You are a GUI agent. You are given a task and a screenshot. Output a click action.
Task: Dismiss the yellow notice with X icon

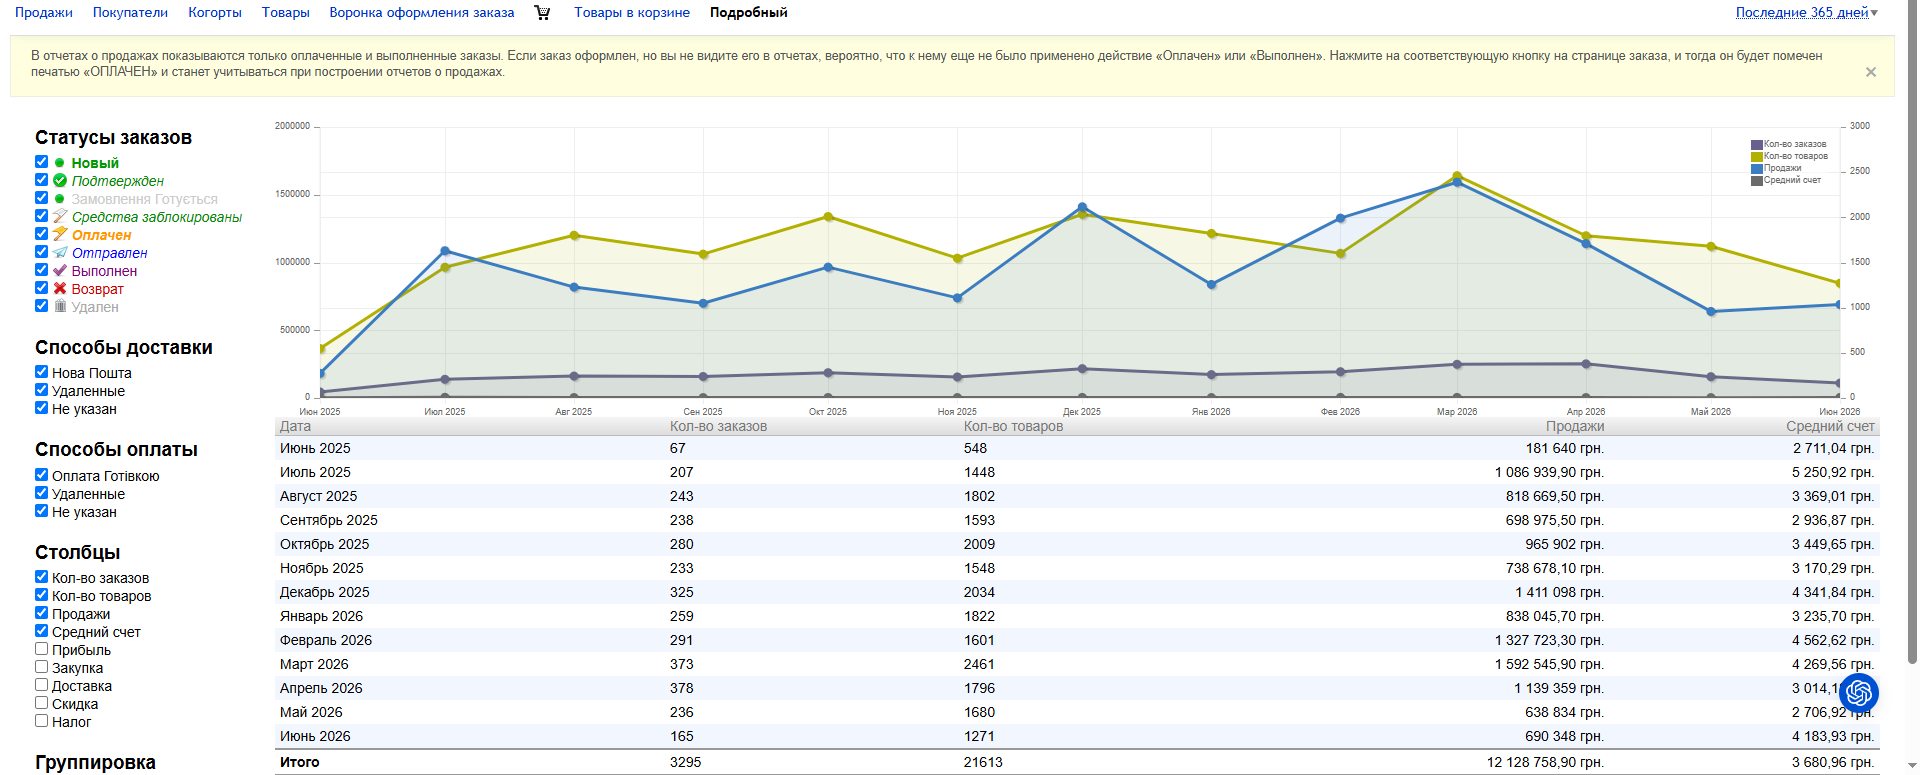(1871, 72)
